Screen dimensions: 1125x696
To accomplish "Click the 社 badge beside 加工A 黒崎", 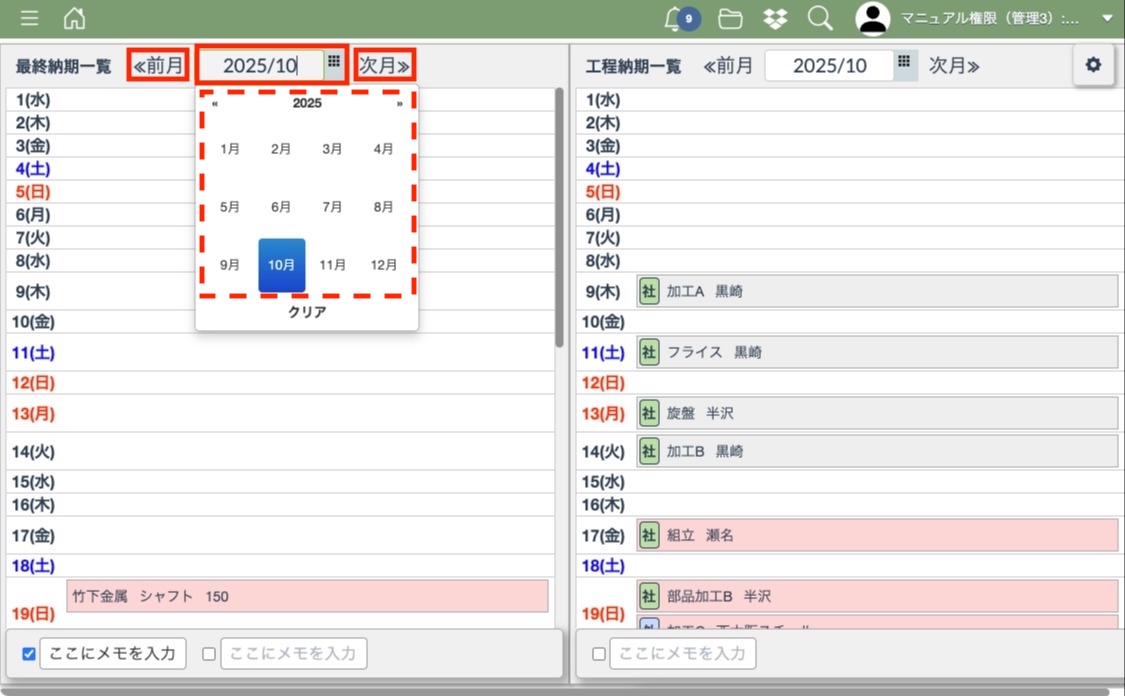I will point(649,292).
